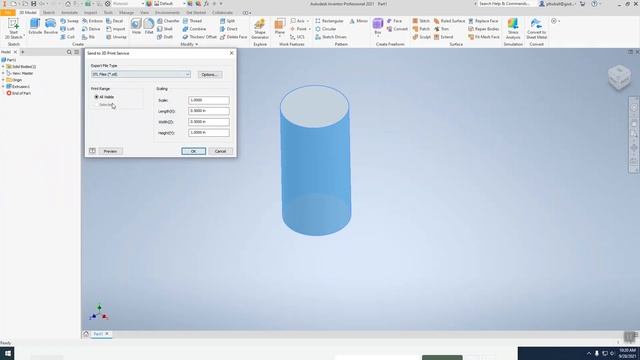Select the Part1 document tab at bottom
The image size is (640, 360).
pos(98,334)
